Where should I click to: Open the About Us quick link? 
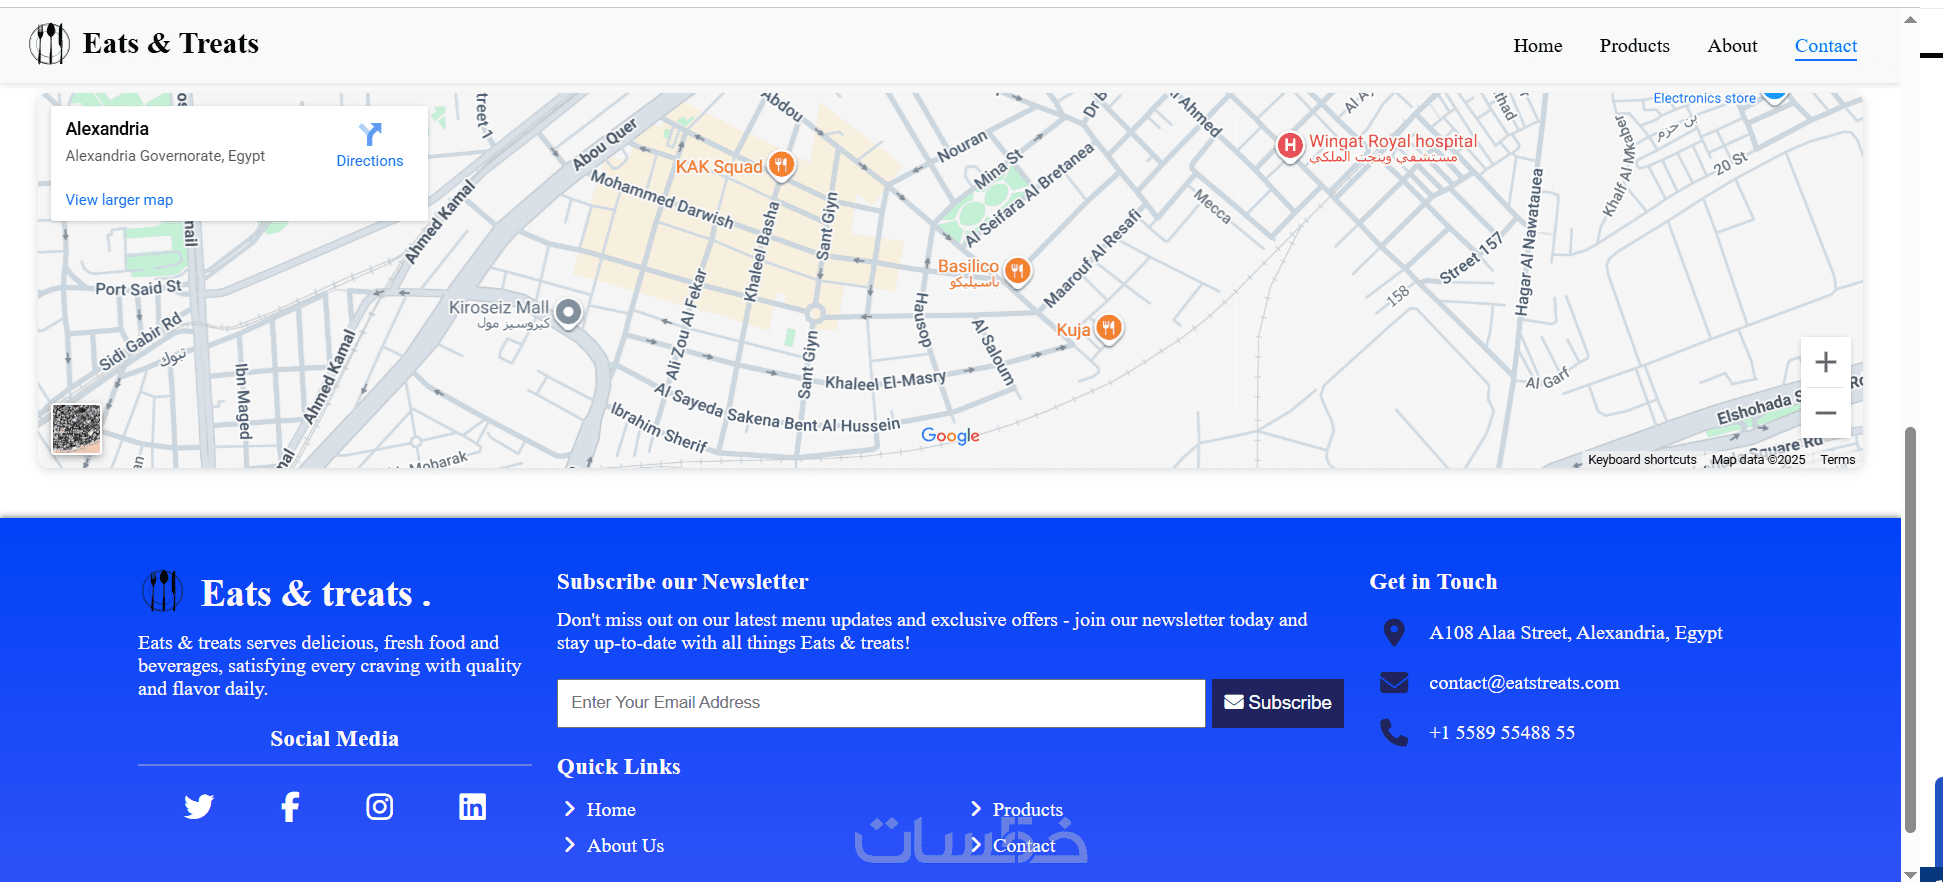(625, 846)
